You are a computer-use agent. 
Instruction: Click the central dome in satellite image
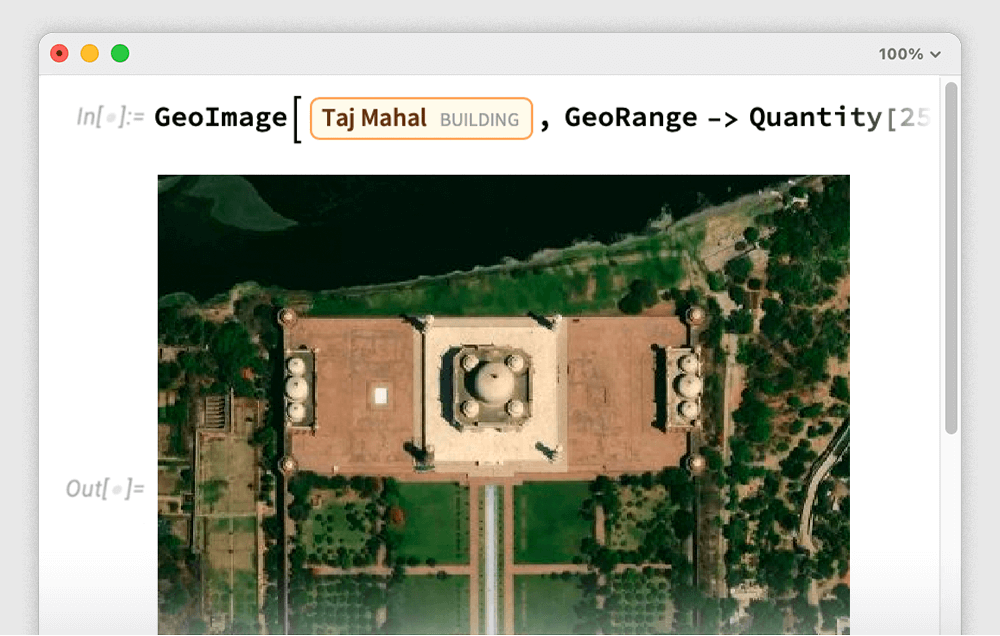pyautogui.click(x=491, y=381)
